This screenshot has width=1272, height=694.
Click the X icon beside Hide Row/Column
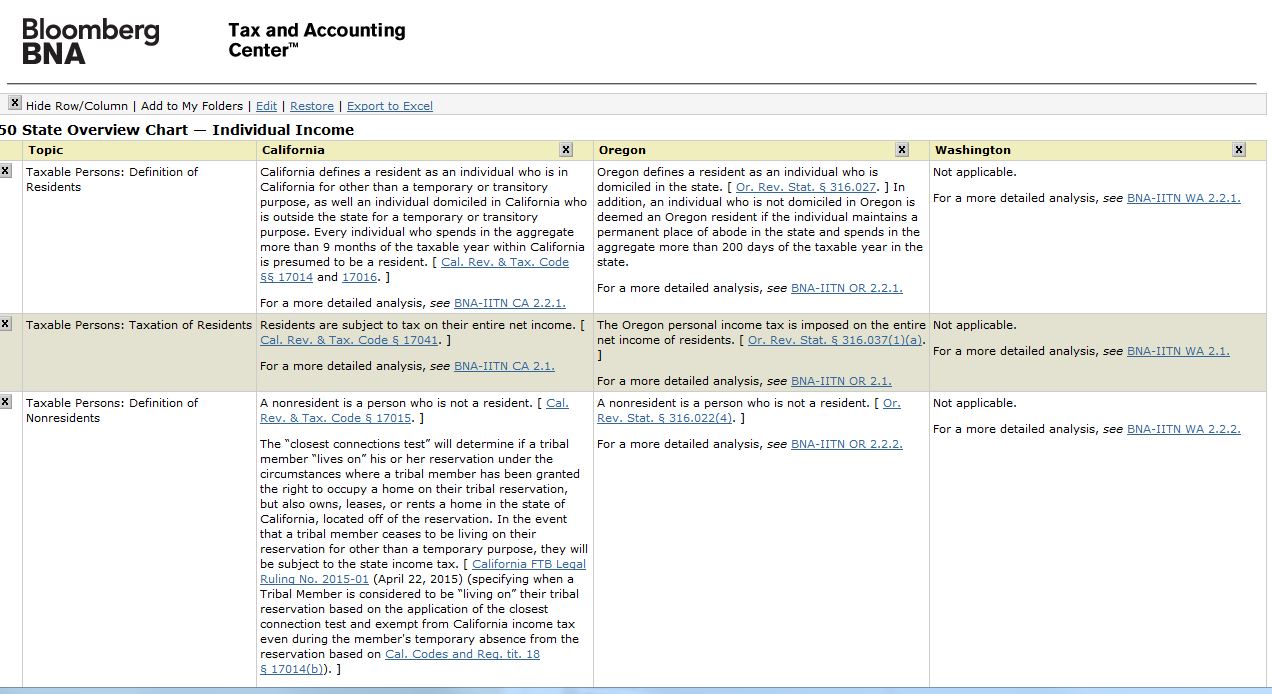coord(14,102)
